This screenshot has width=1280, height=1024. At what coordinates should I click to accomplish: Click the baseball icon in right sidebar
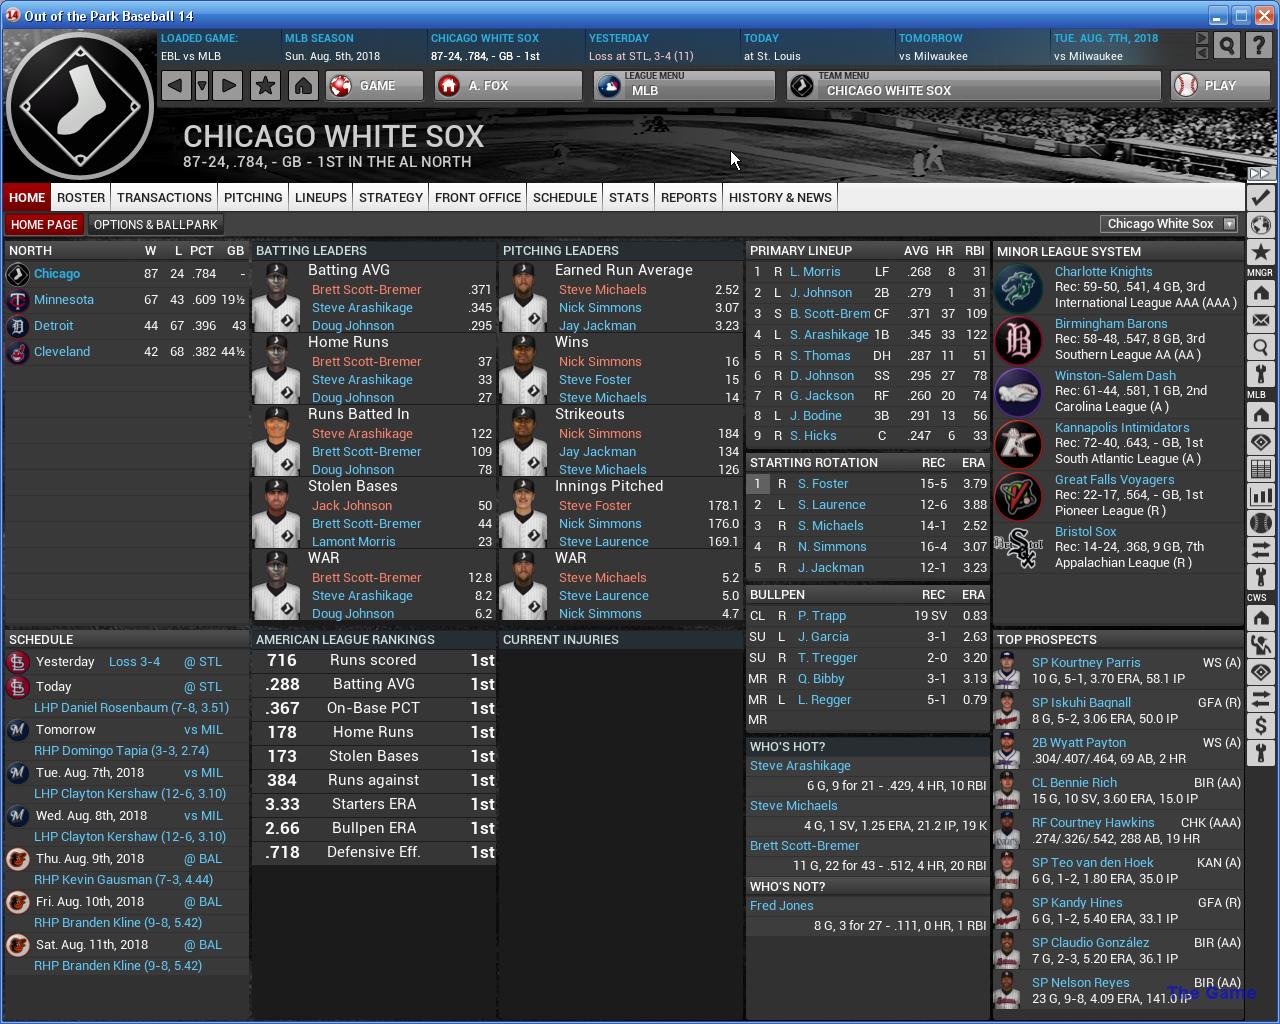pyautogui.click(x=1260, y=523)
